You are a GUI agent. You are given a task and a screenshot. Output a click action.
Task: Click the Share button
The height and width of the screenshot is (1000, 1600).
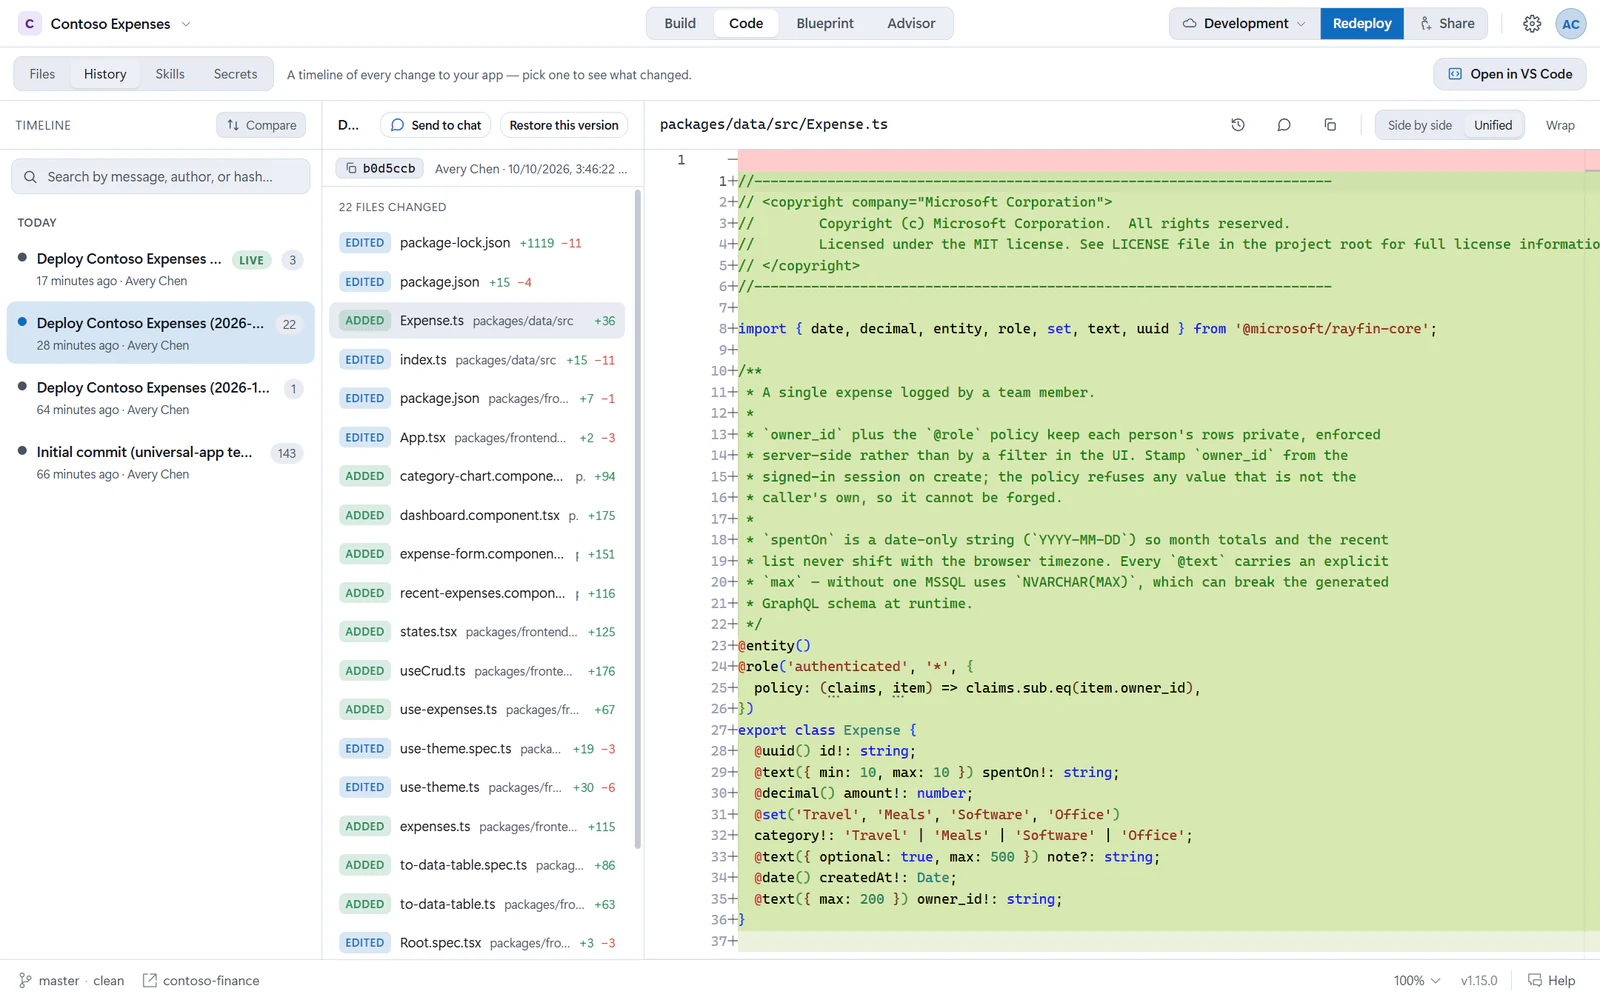[1446, 24]
